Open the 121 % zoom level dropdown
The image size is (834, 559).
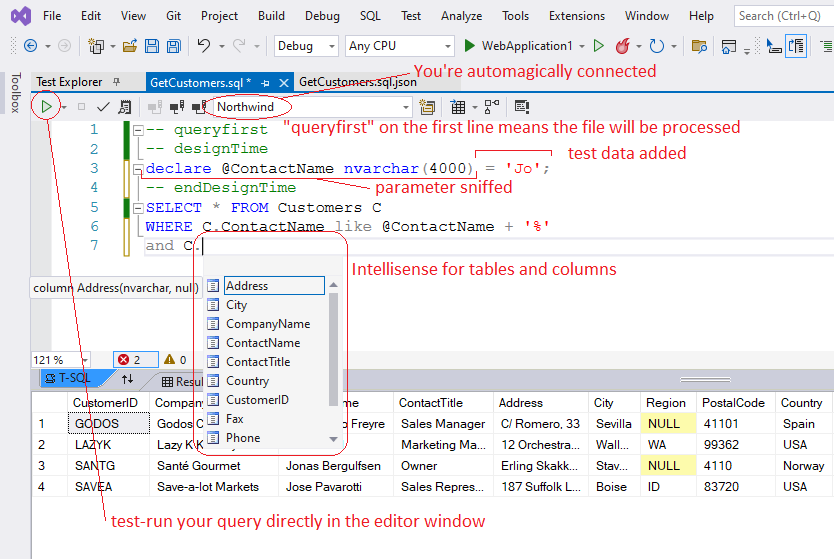click(x=84, y=360)
